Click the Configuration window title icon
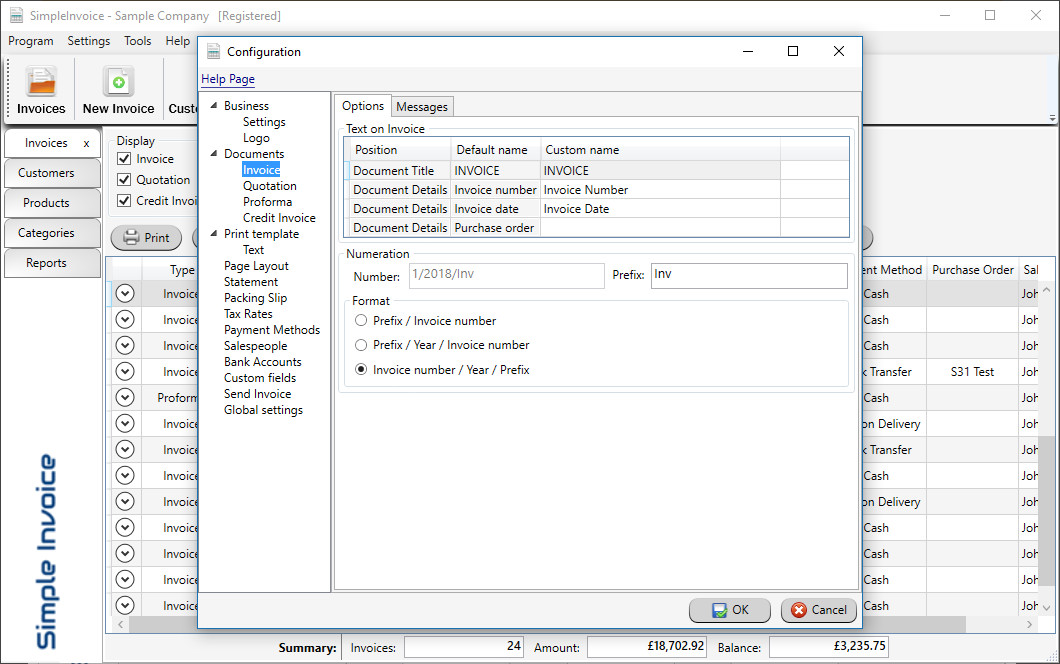This screenshot has height=664, width=1060. pos(214,51)
